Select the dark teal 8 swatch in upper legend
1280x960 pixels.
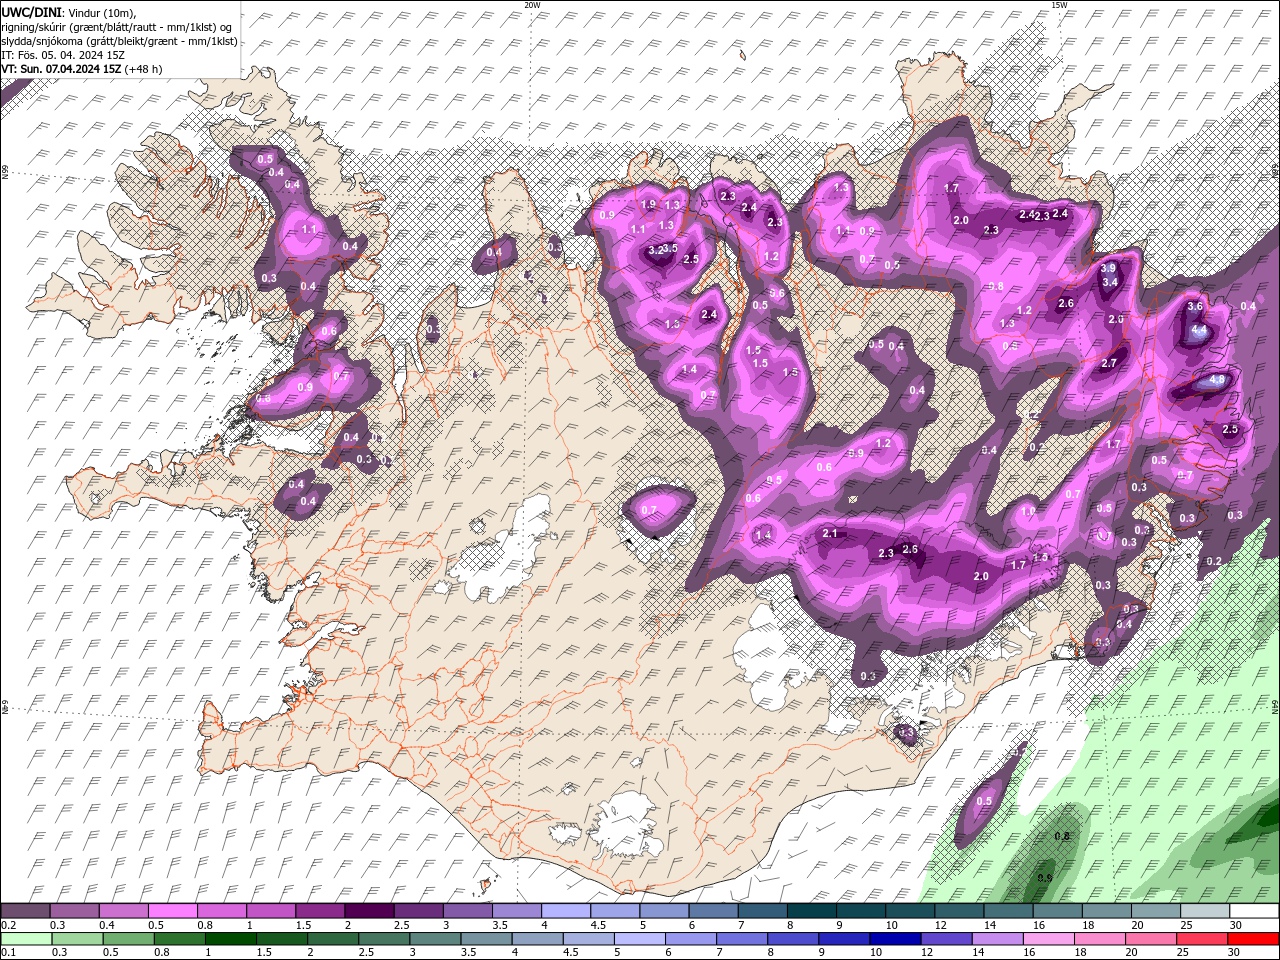pyautogui.click(x=812, y=911)
